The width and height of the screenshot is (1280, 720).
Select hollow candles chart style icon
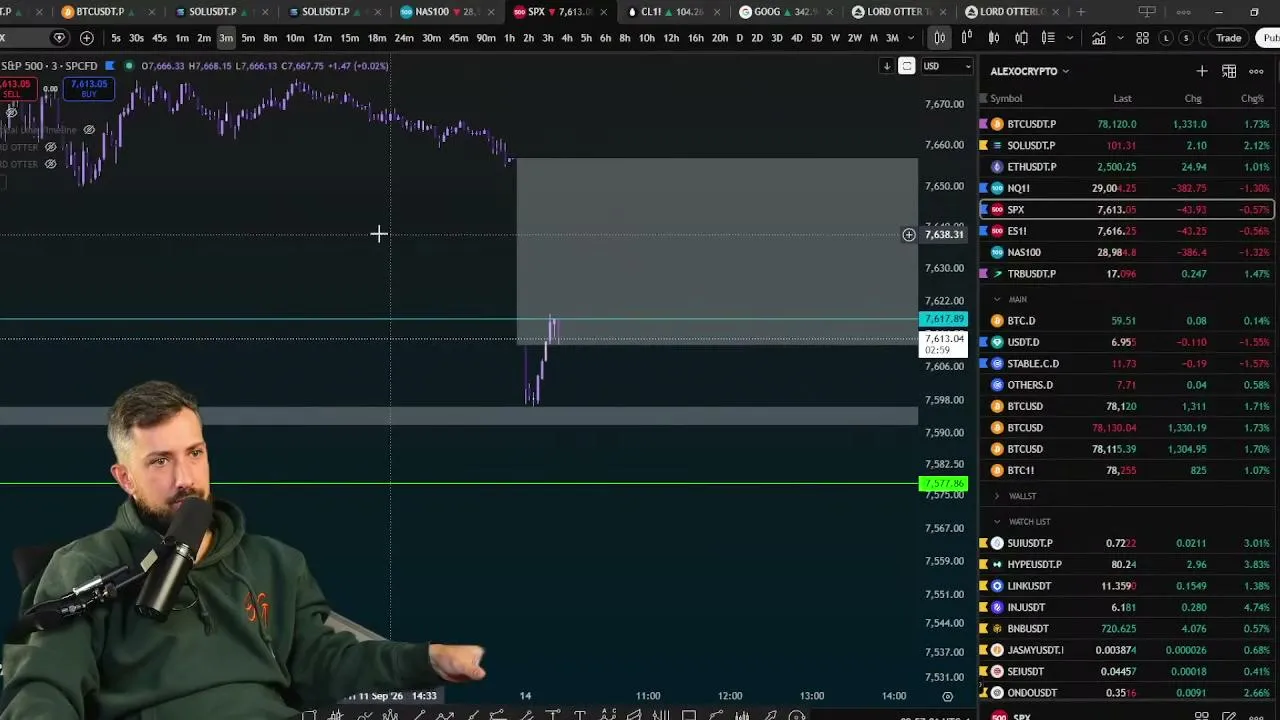coord(994,38)
